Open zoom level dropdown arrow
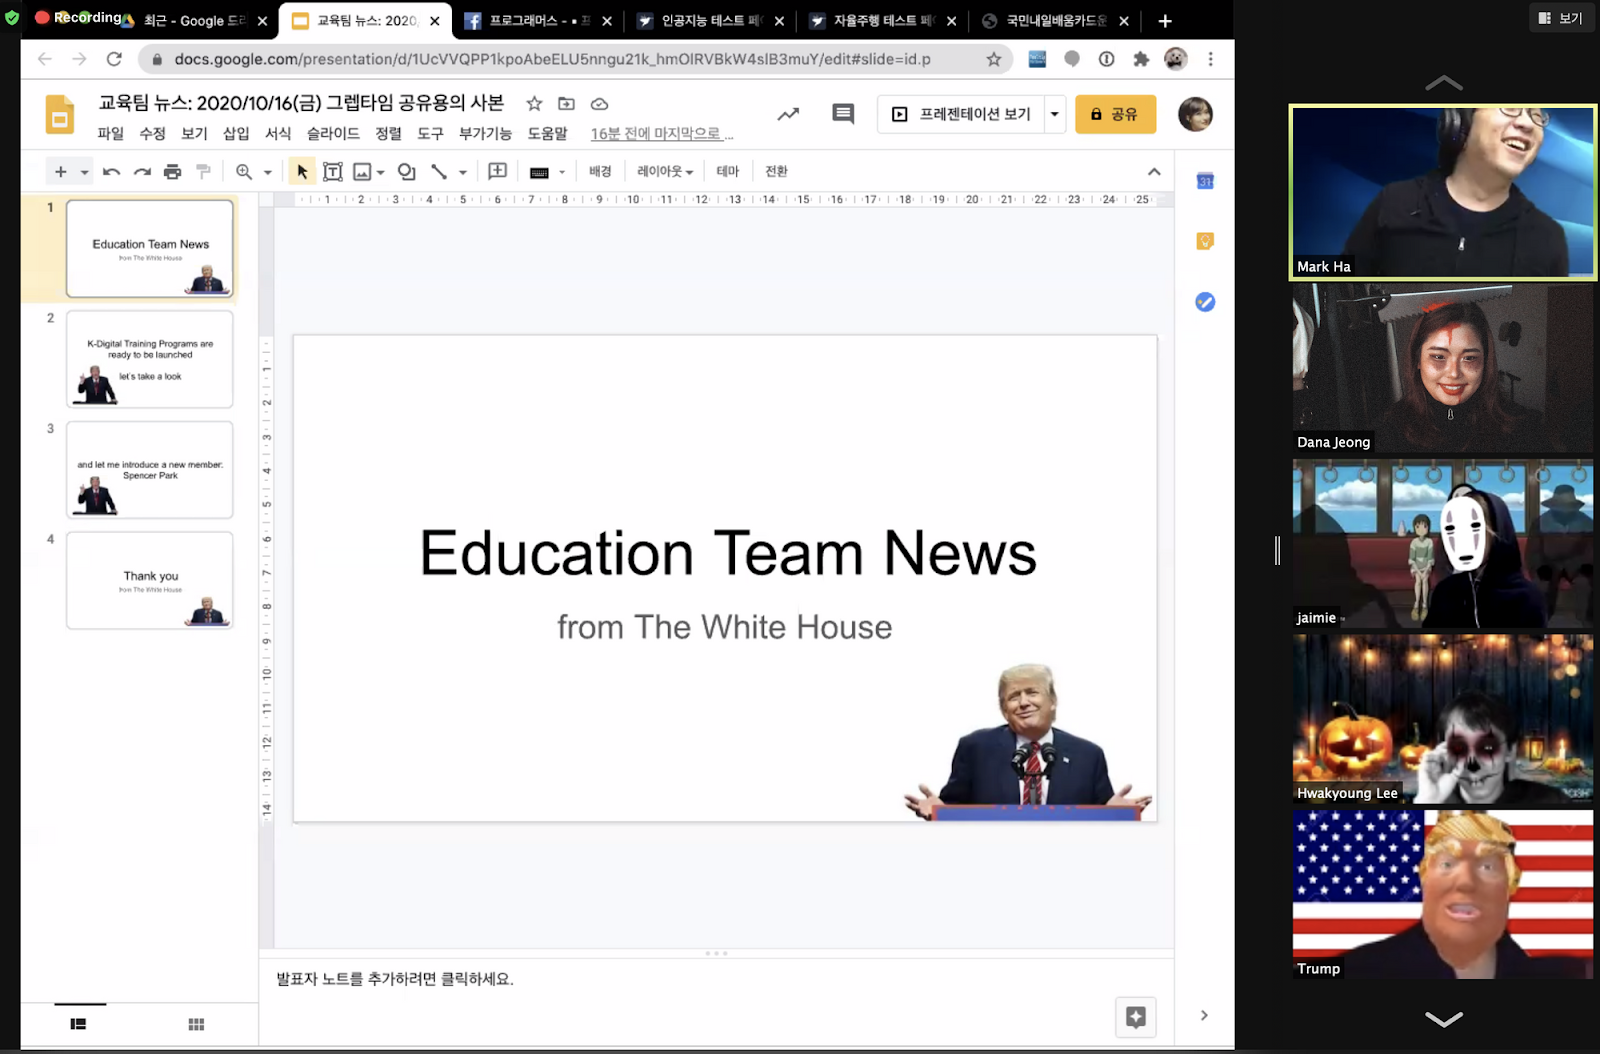 pyautogui.click(x=268, y=172)
